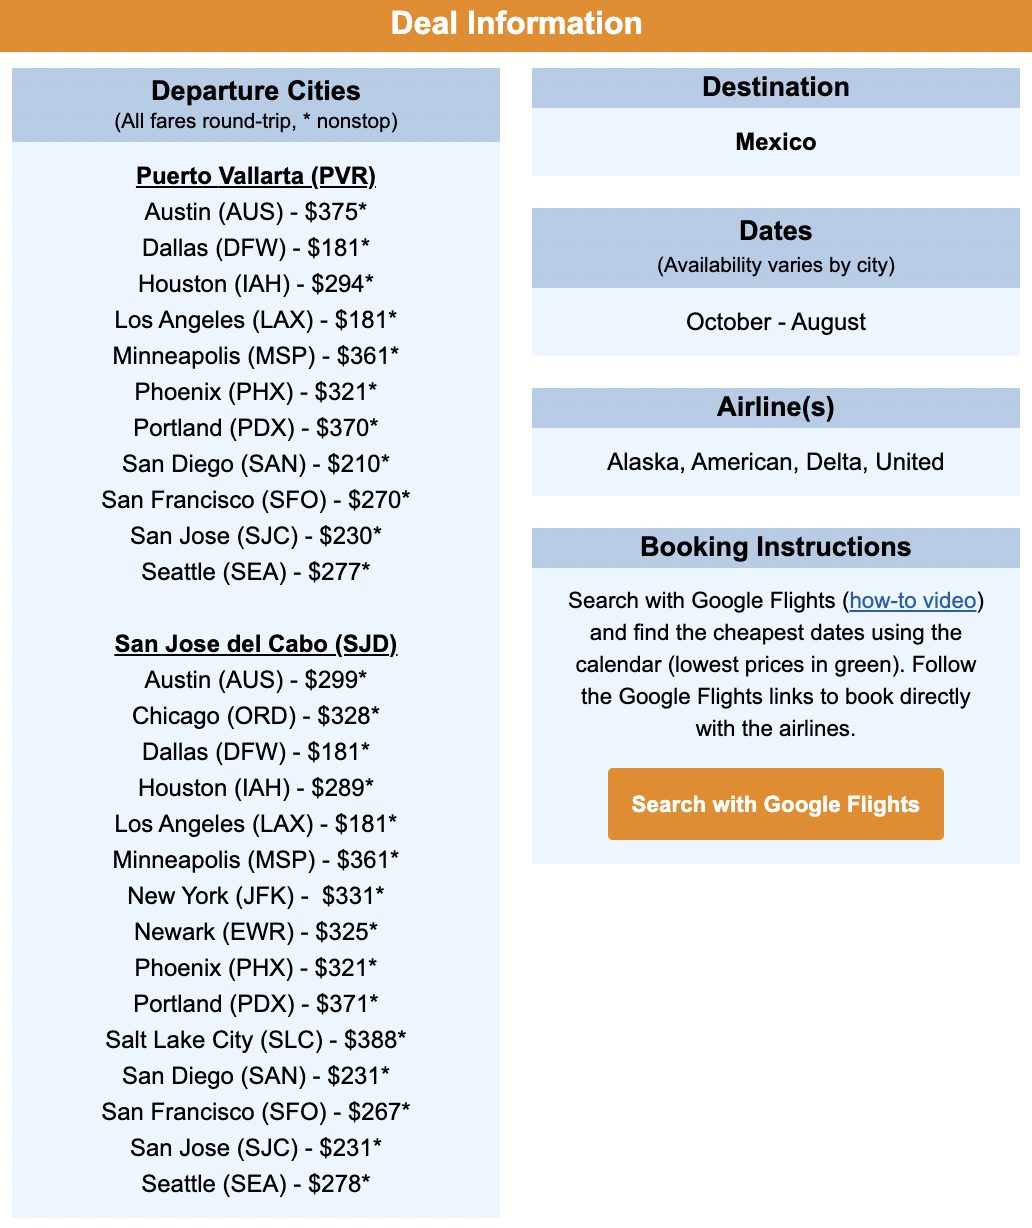Click the Alaska, American, Delta, United airlines text
The width and height of the screenshot is (1032, 1228).
pyautogui.click(x=776, y=462)
